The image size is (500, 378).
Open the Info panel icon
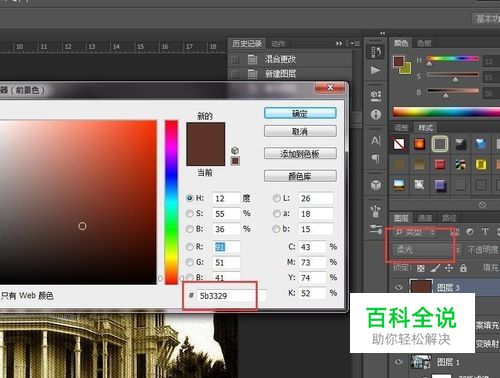[376, 115]
